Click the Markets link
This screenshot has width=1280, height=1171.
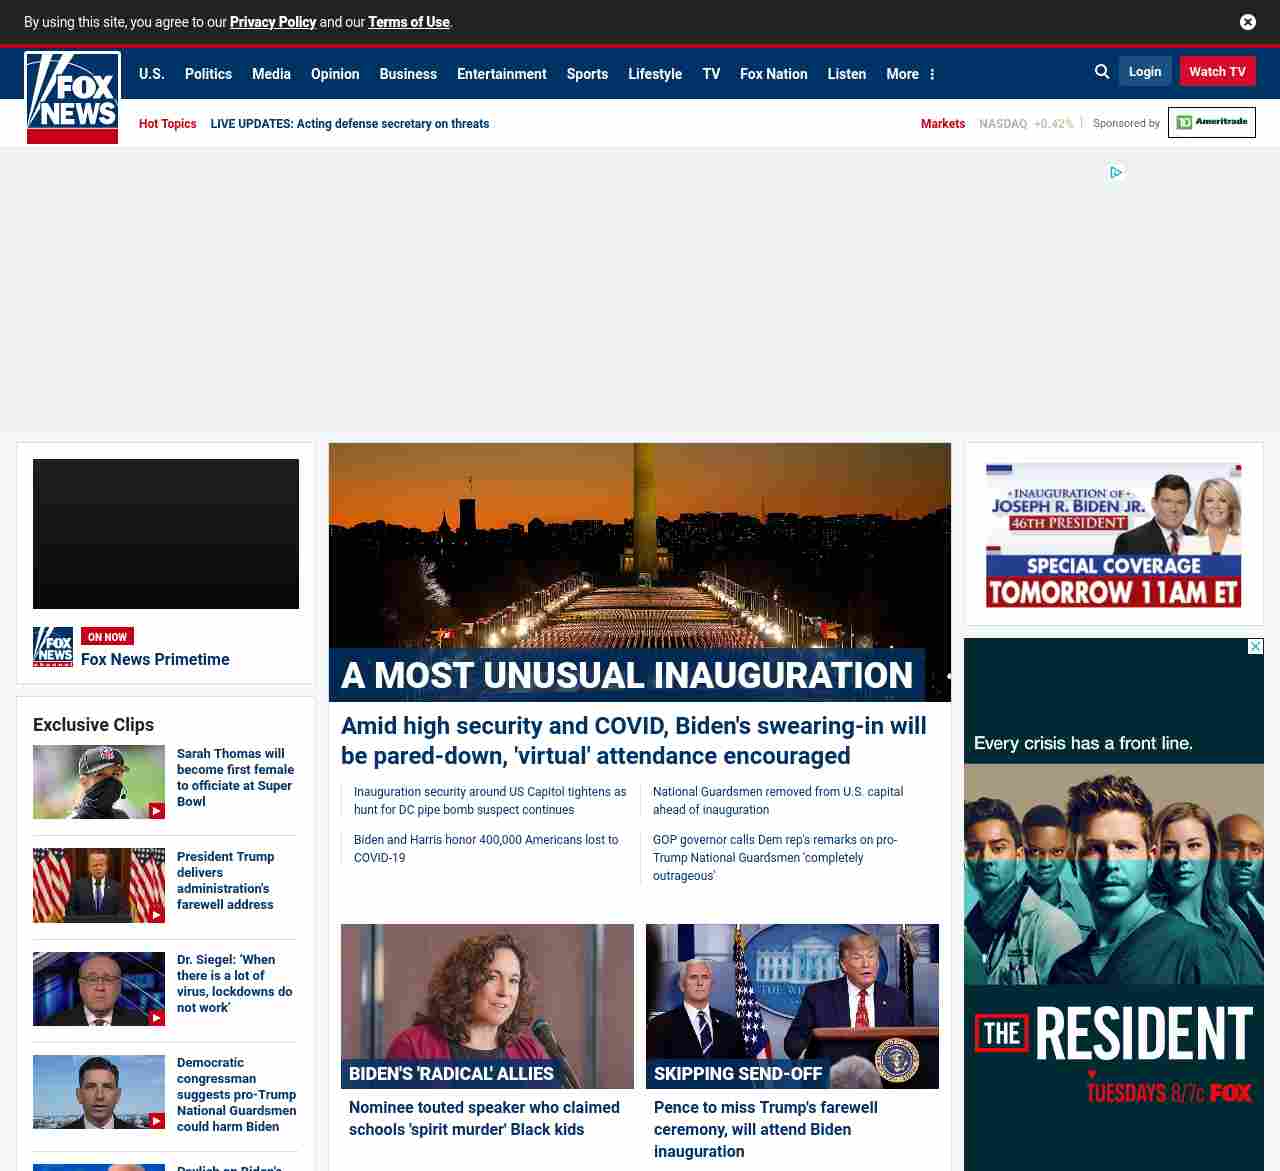[943, 124]
